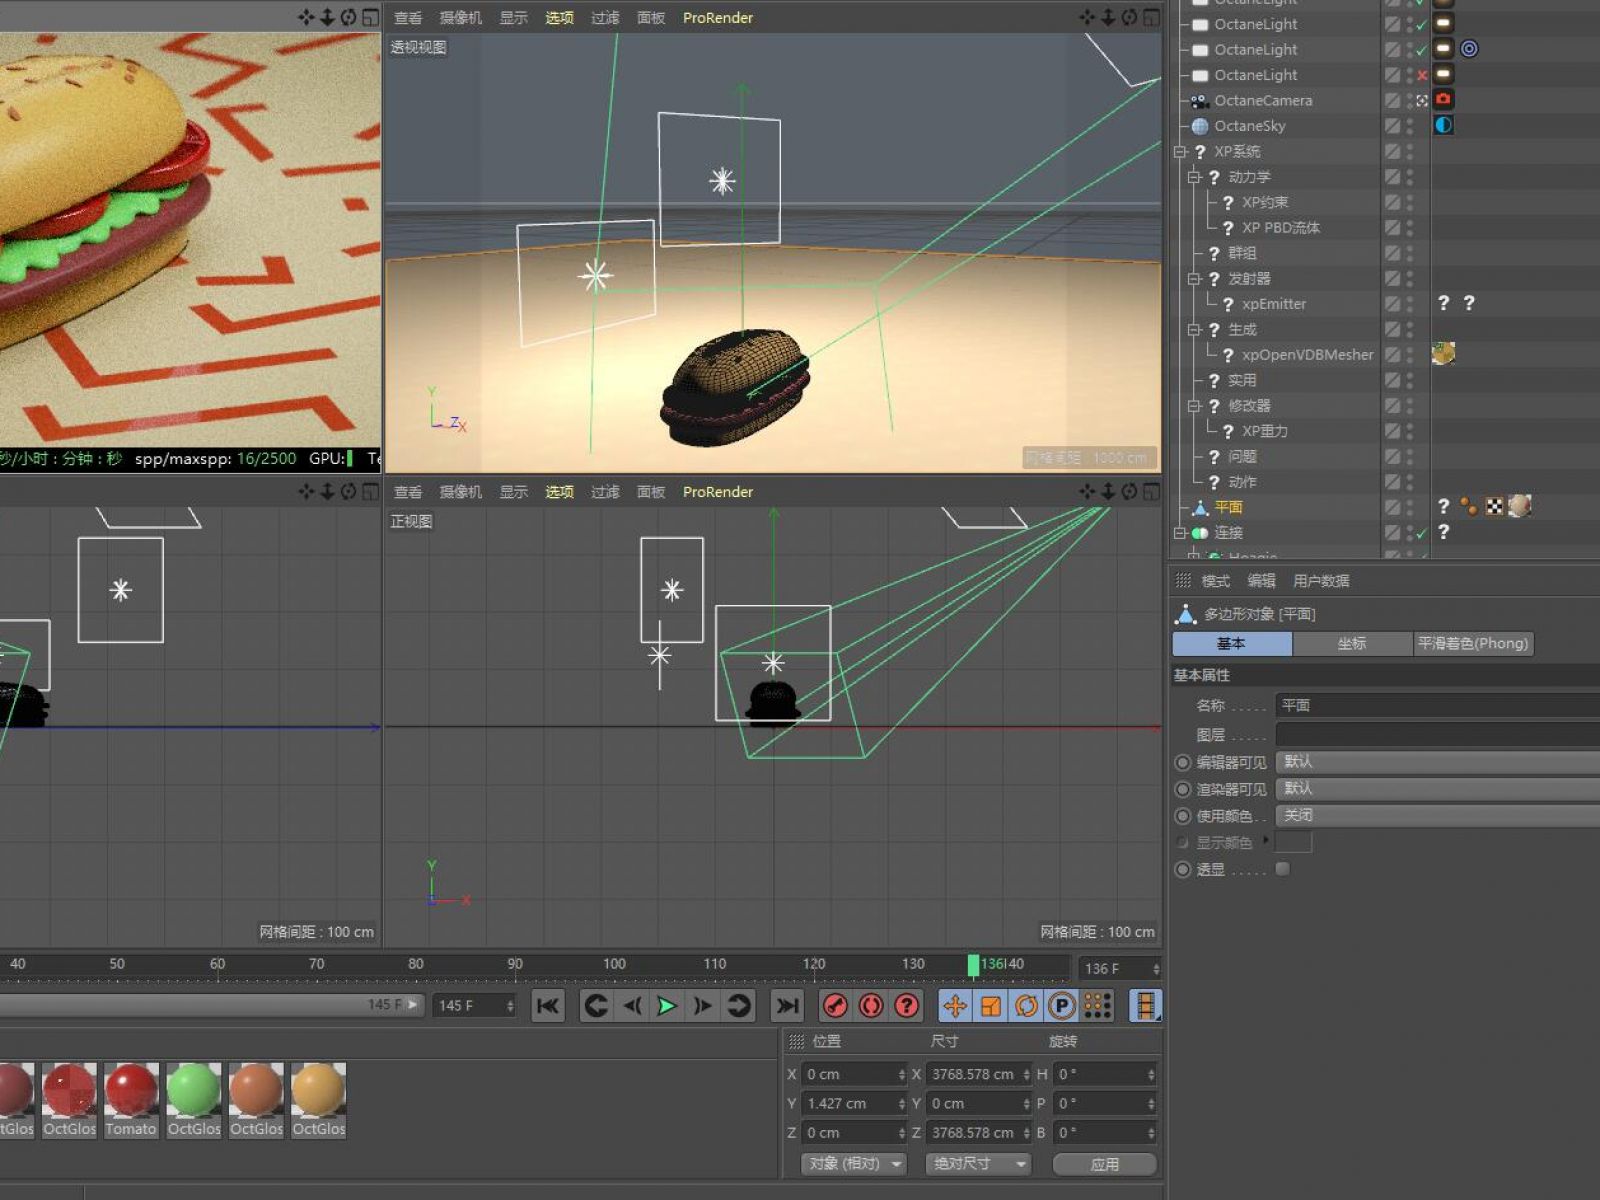
Task: Click the OctaneSky environment tag
Action: click(1443, 125)
